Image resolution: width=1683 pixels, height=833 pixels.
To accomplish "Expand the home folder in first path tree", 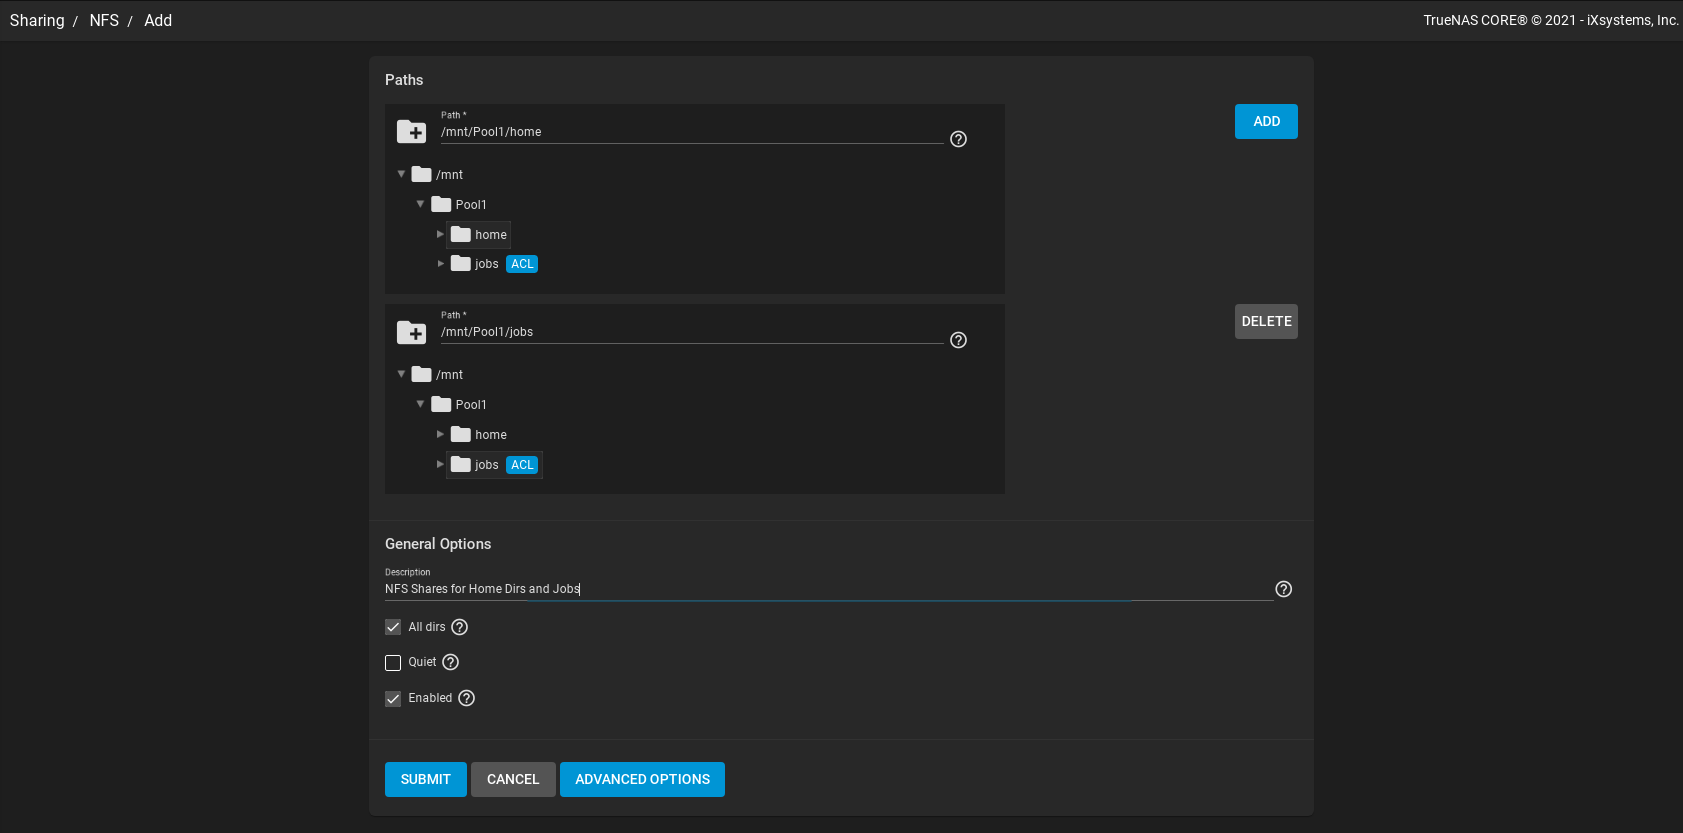I will pyautogui.click(x=440, y=234).
